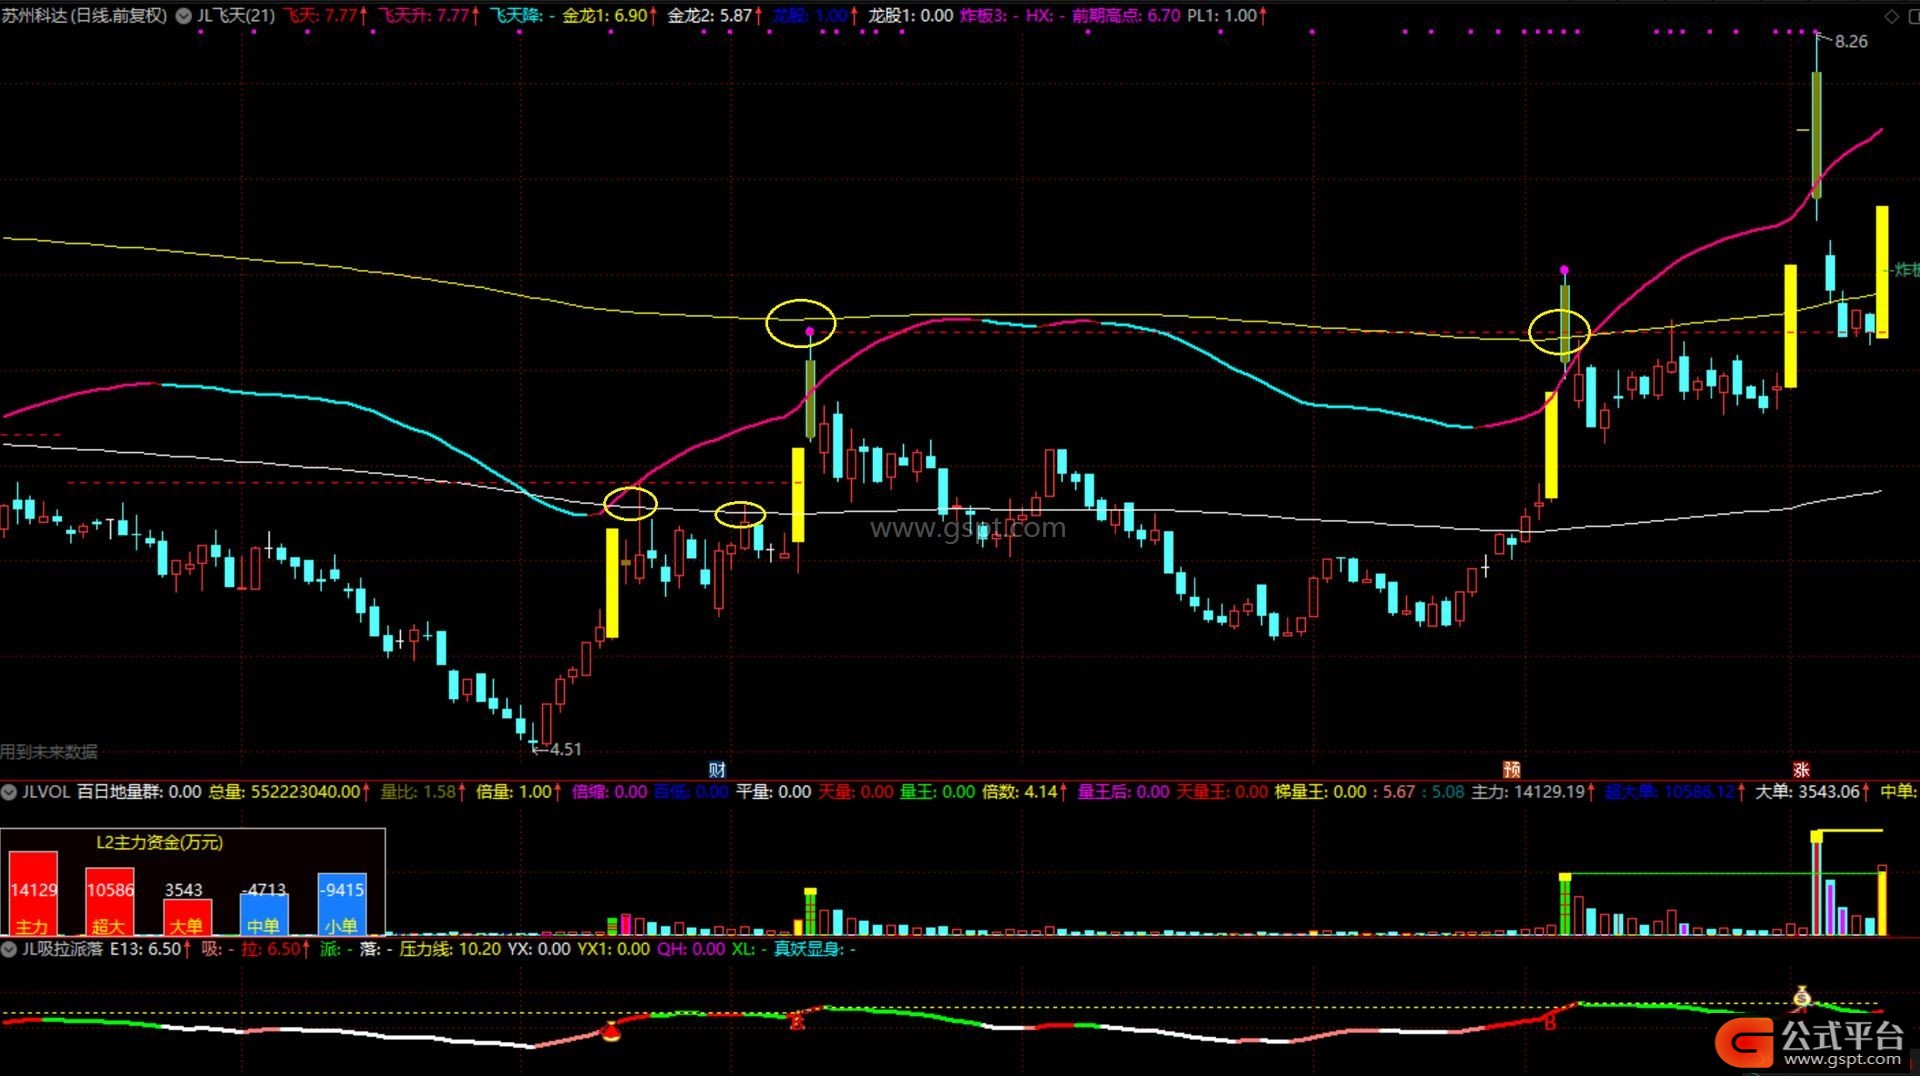Click the 大单: 3543.06 value

pyautogui.click(x=1812, y=792)
